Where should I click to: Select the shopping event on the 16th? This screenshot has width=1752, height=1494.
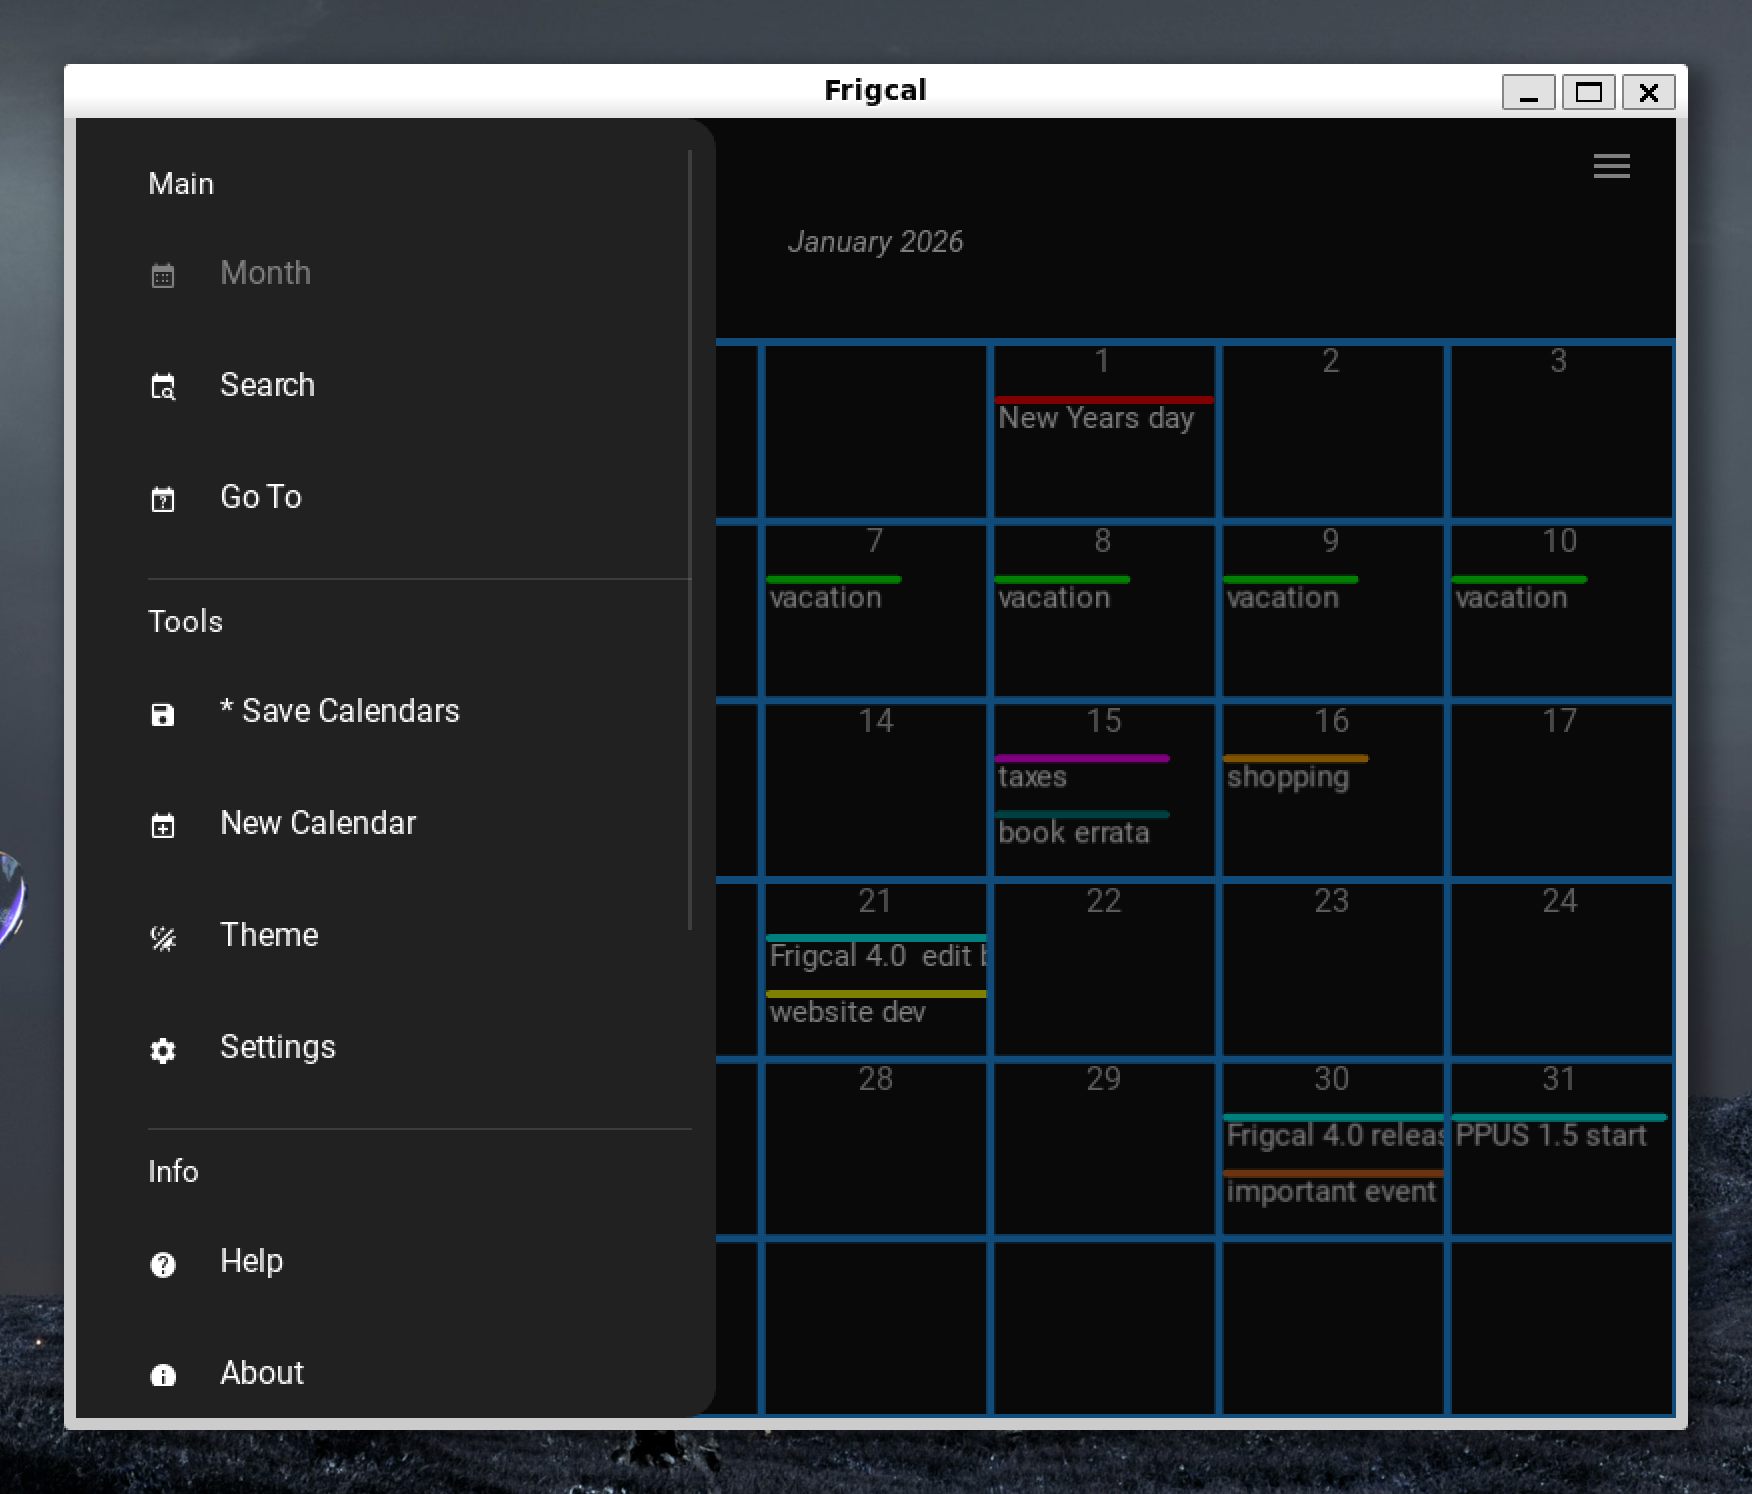pyautogui.click(x=1287, y=777)
